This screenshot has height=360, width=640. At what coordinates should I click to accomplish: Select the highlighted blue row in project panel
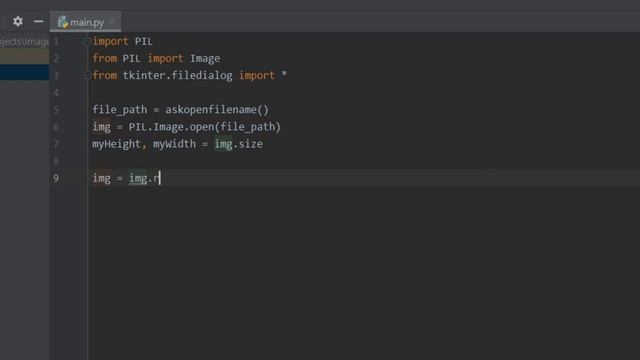(x=24, y=73)
